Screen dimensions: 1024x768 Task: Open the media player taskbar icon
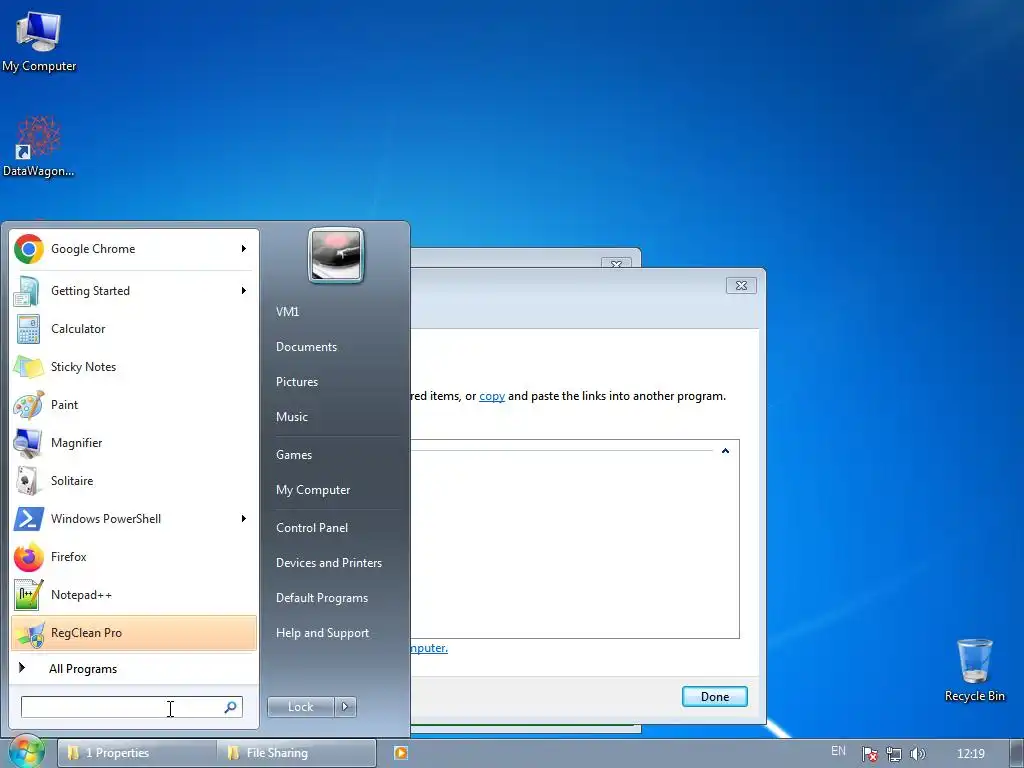401,753
